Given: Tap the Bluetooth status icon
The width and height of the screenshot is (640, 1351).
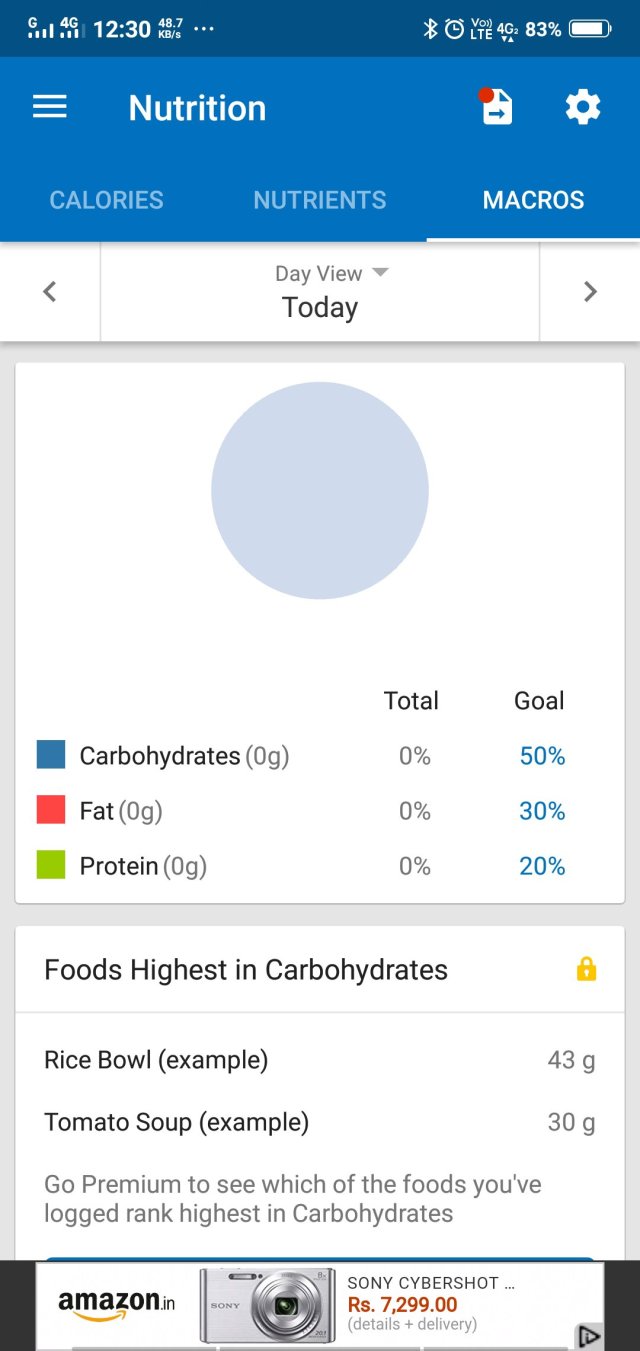Looking at the screenshot, I should pos(431,29).
